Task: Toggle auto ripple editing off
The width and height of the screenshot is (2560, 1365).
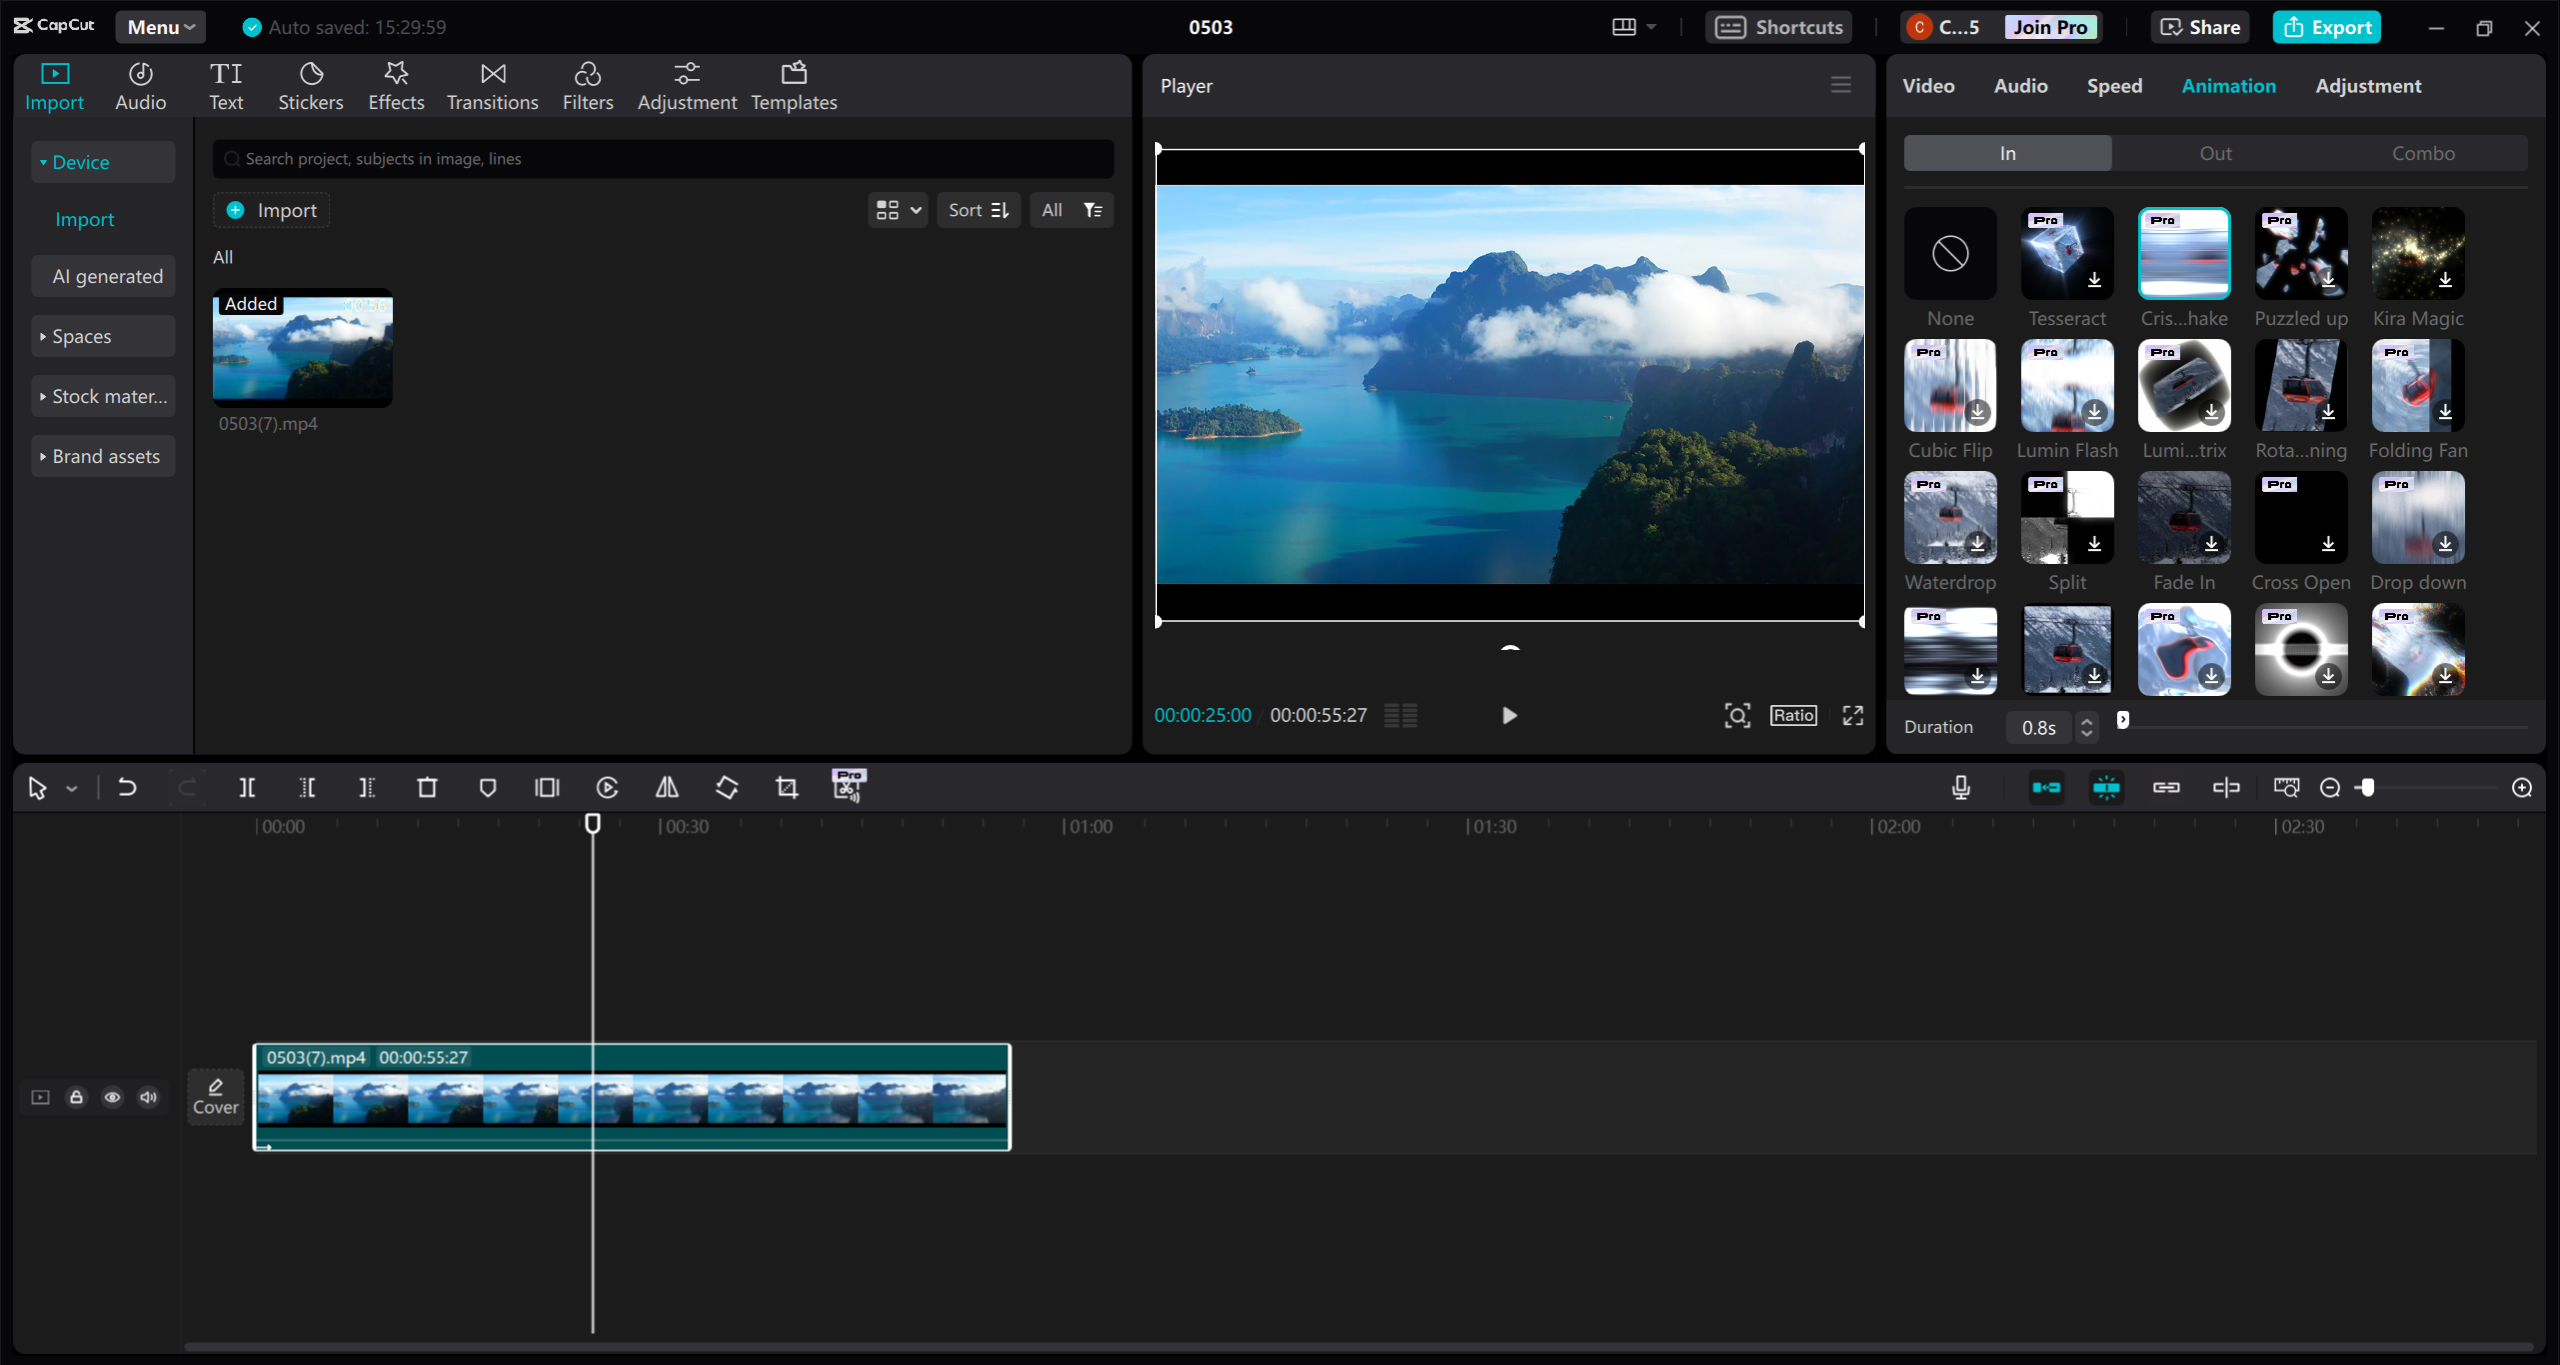Action: [2046, 787]
